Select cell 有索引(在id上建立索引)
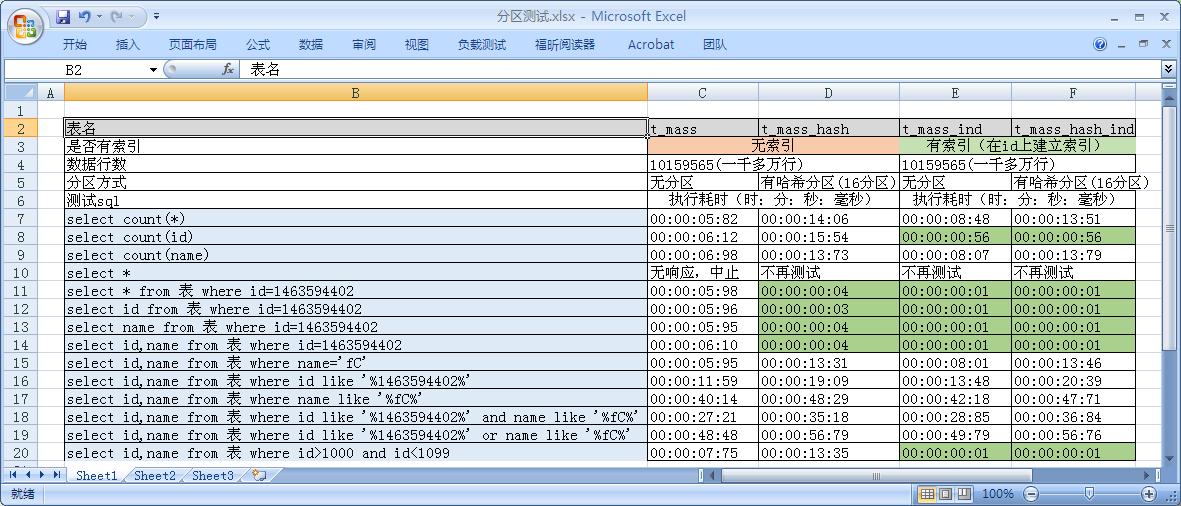Screen dimensions: 1181x506 coord(1018,146)
